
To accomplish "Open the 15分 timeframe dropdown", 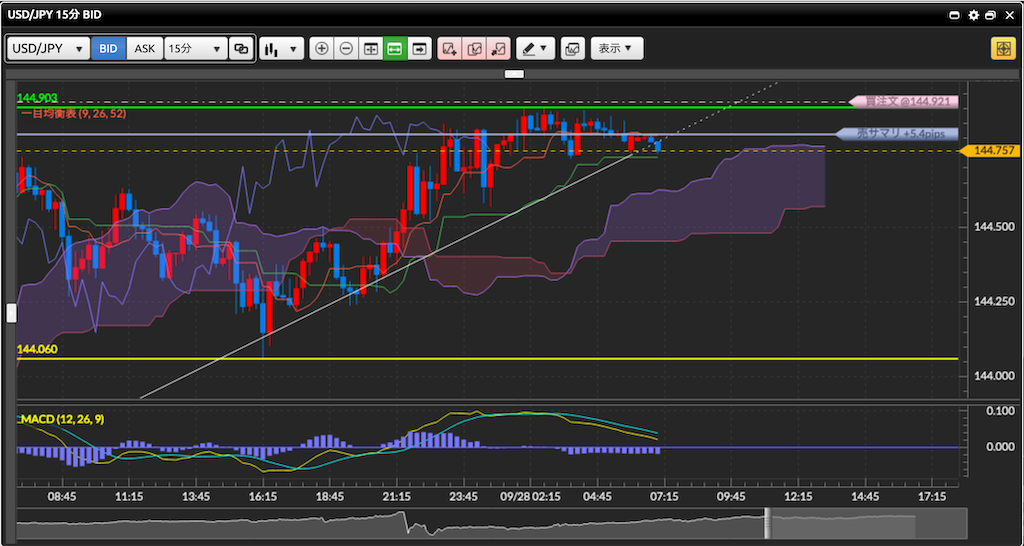I will [x=196, y=49].
